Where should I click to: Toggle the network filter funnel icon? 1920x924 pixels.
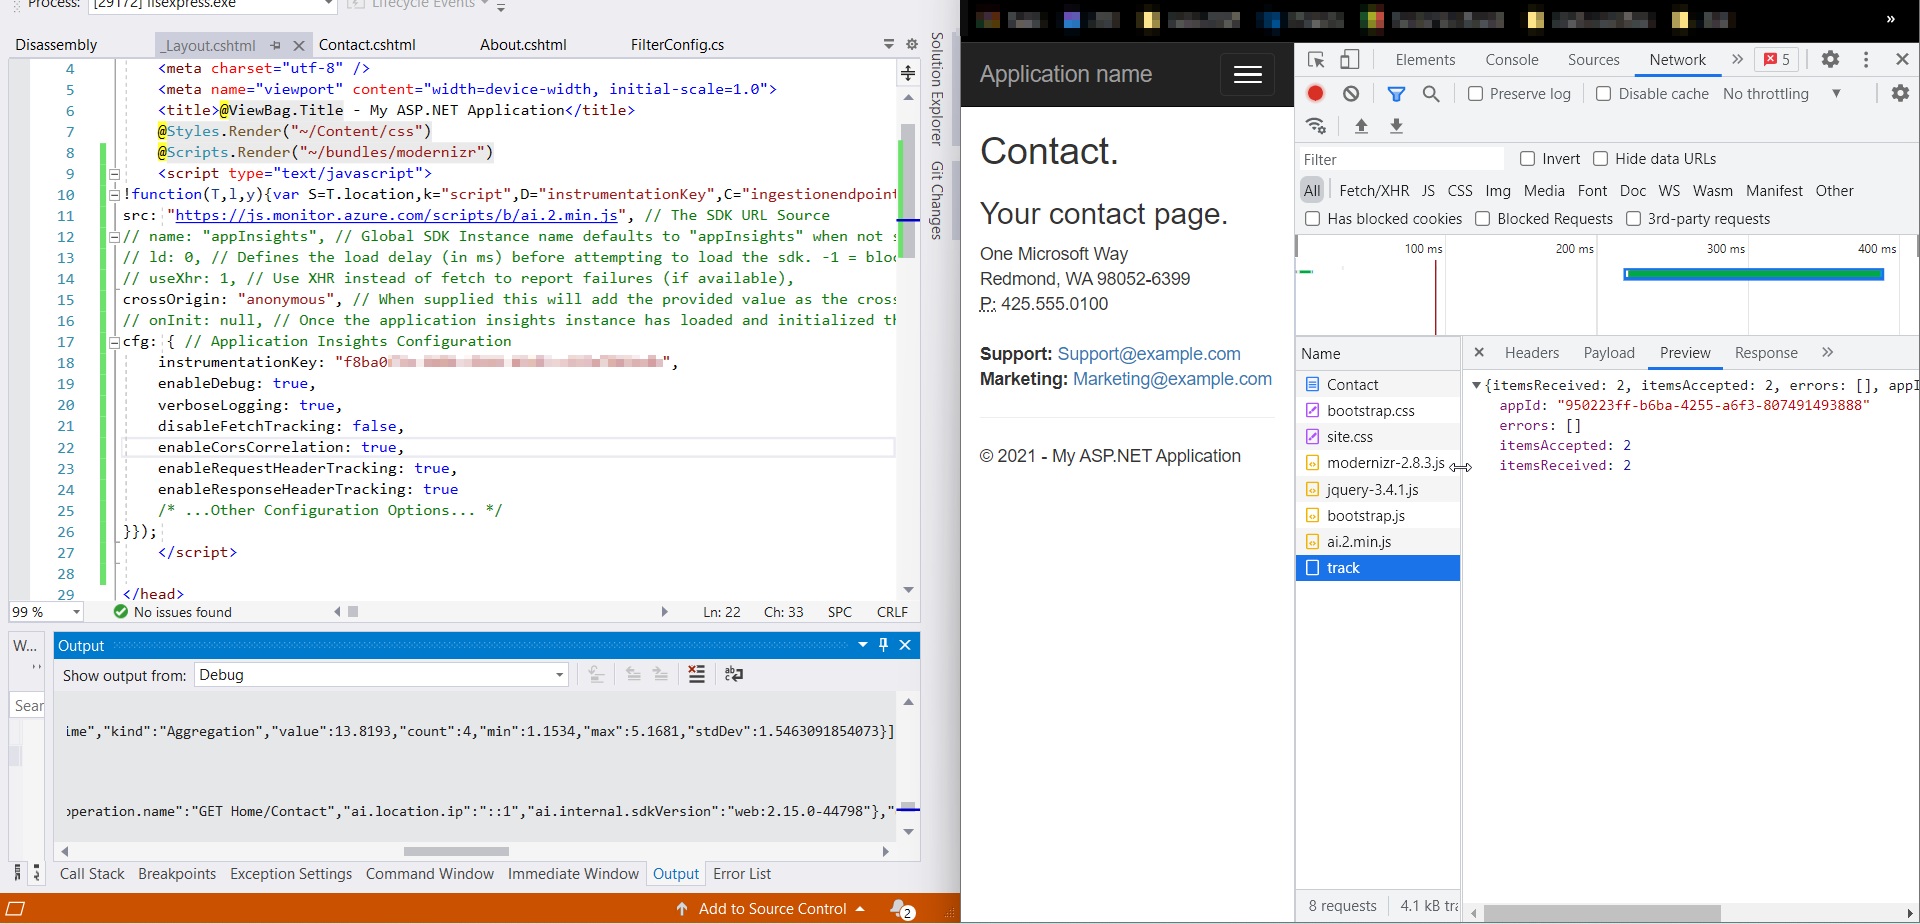point(1397,94)
